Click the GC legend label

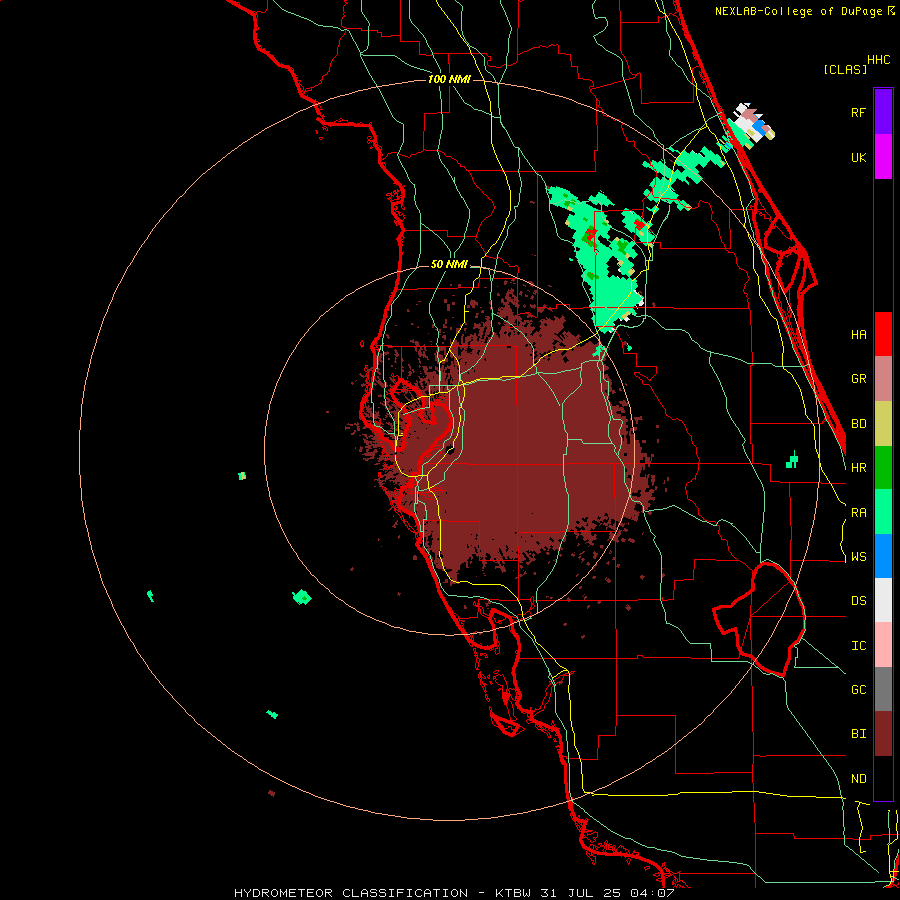click(x=858, y=690)
